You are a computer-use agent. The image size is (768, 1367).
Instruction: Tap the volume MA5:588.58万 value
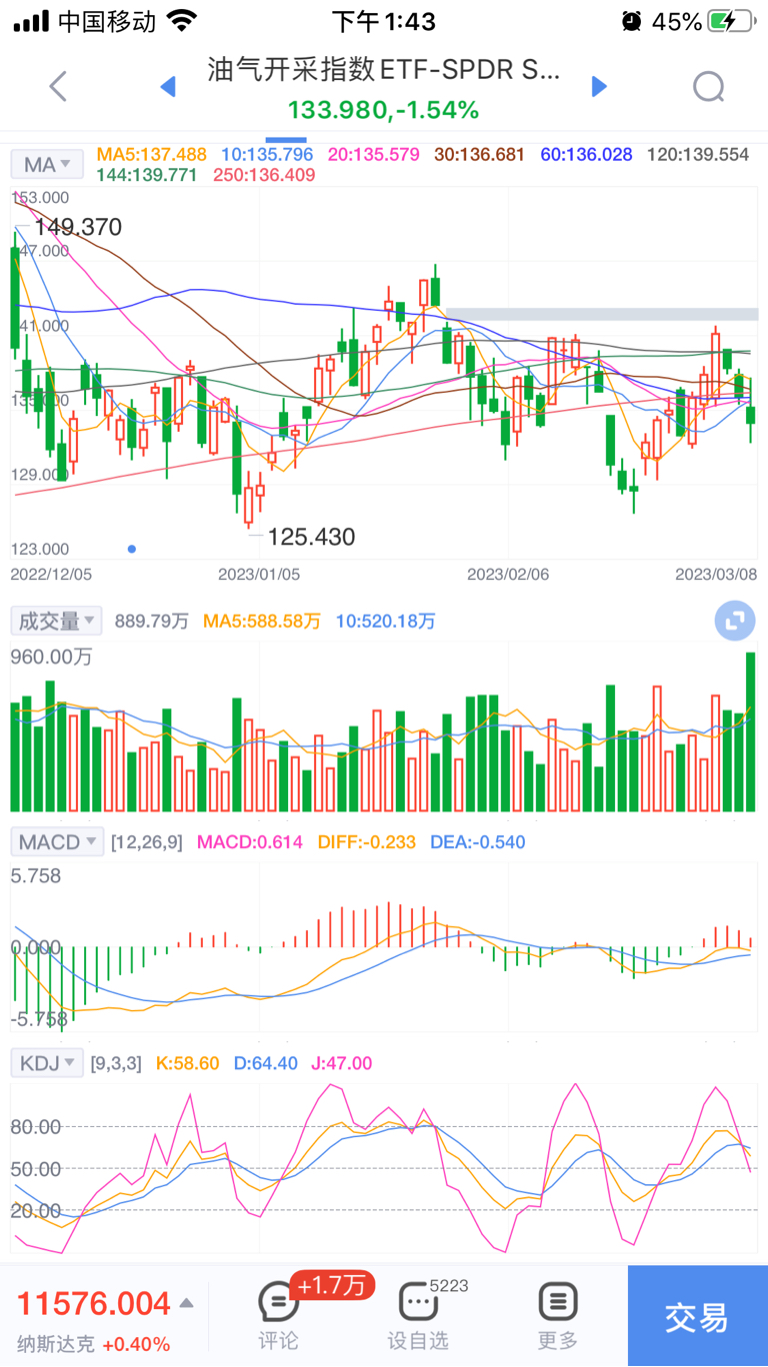pyautogui.click(x=262, y=621)
